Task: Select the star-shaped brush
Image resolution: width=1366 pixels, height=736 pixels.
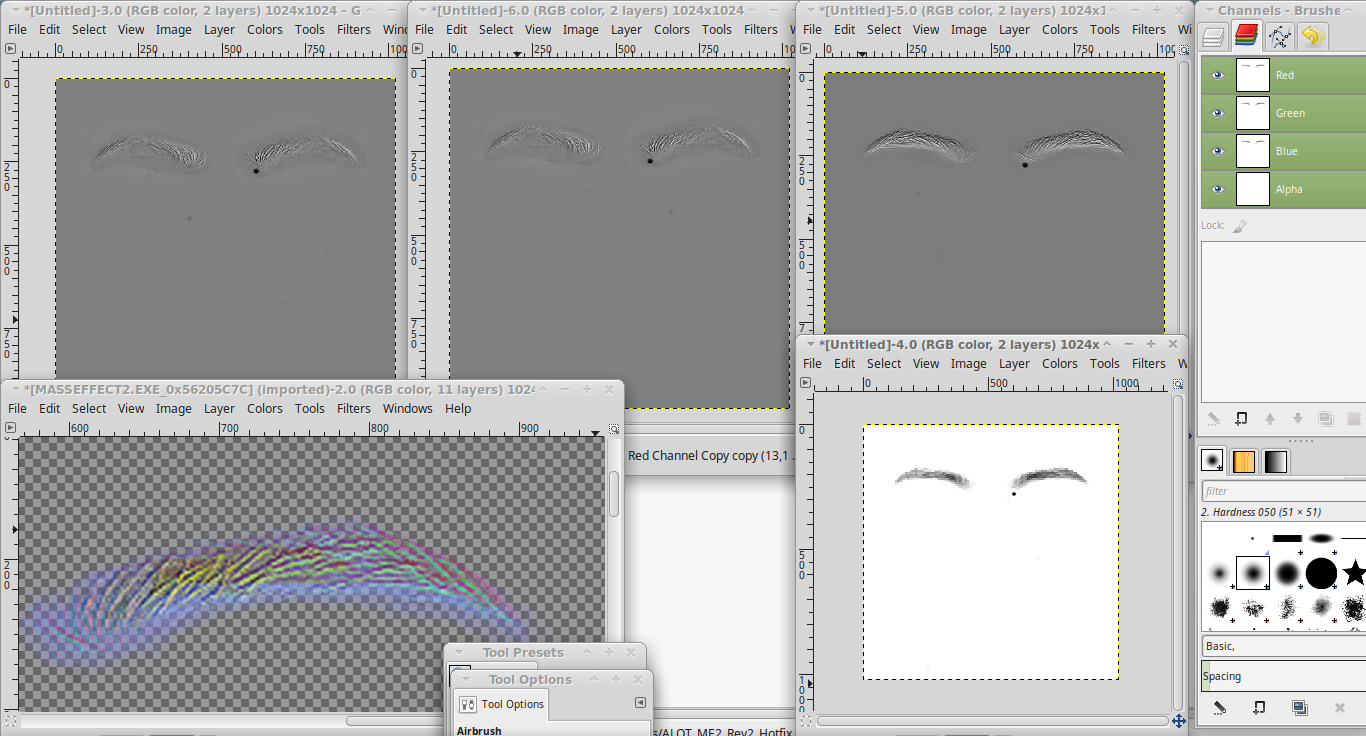Action: (x=1354, y=573)
